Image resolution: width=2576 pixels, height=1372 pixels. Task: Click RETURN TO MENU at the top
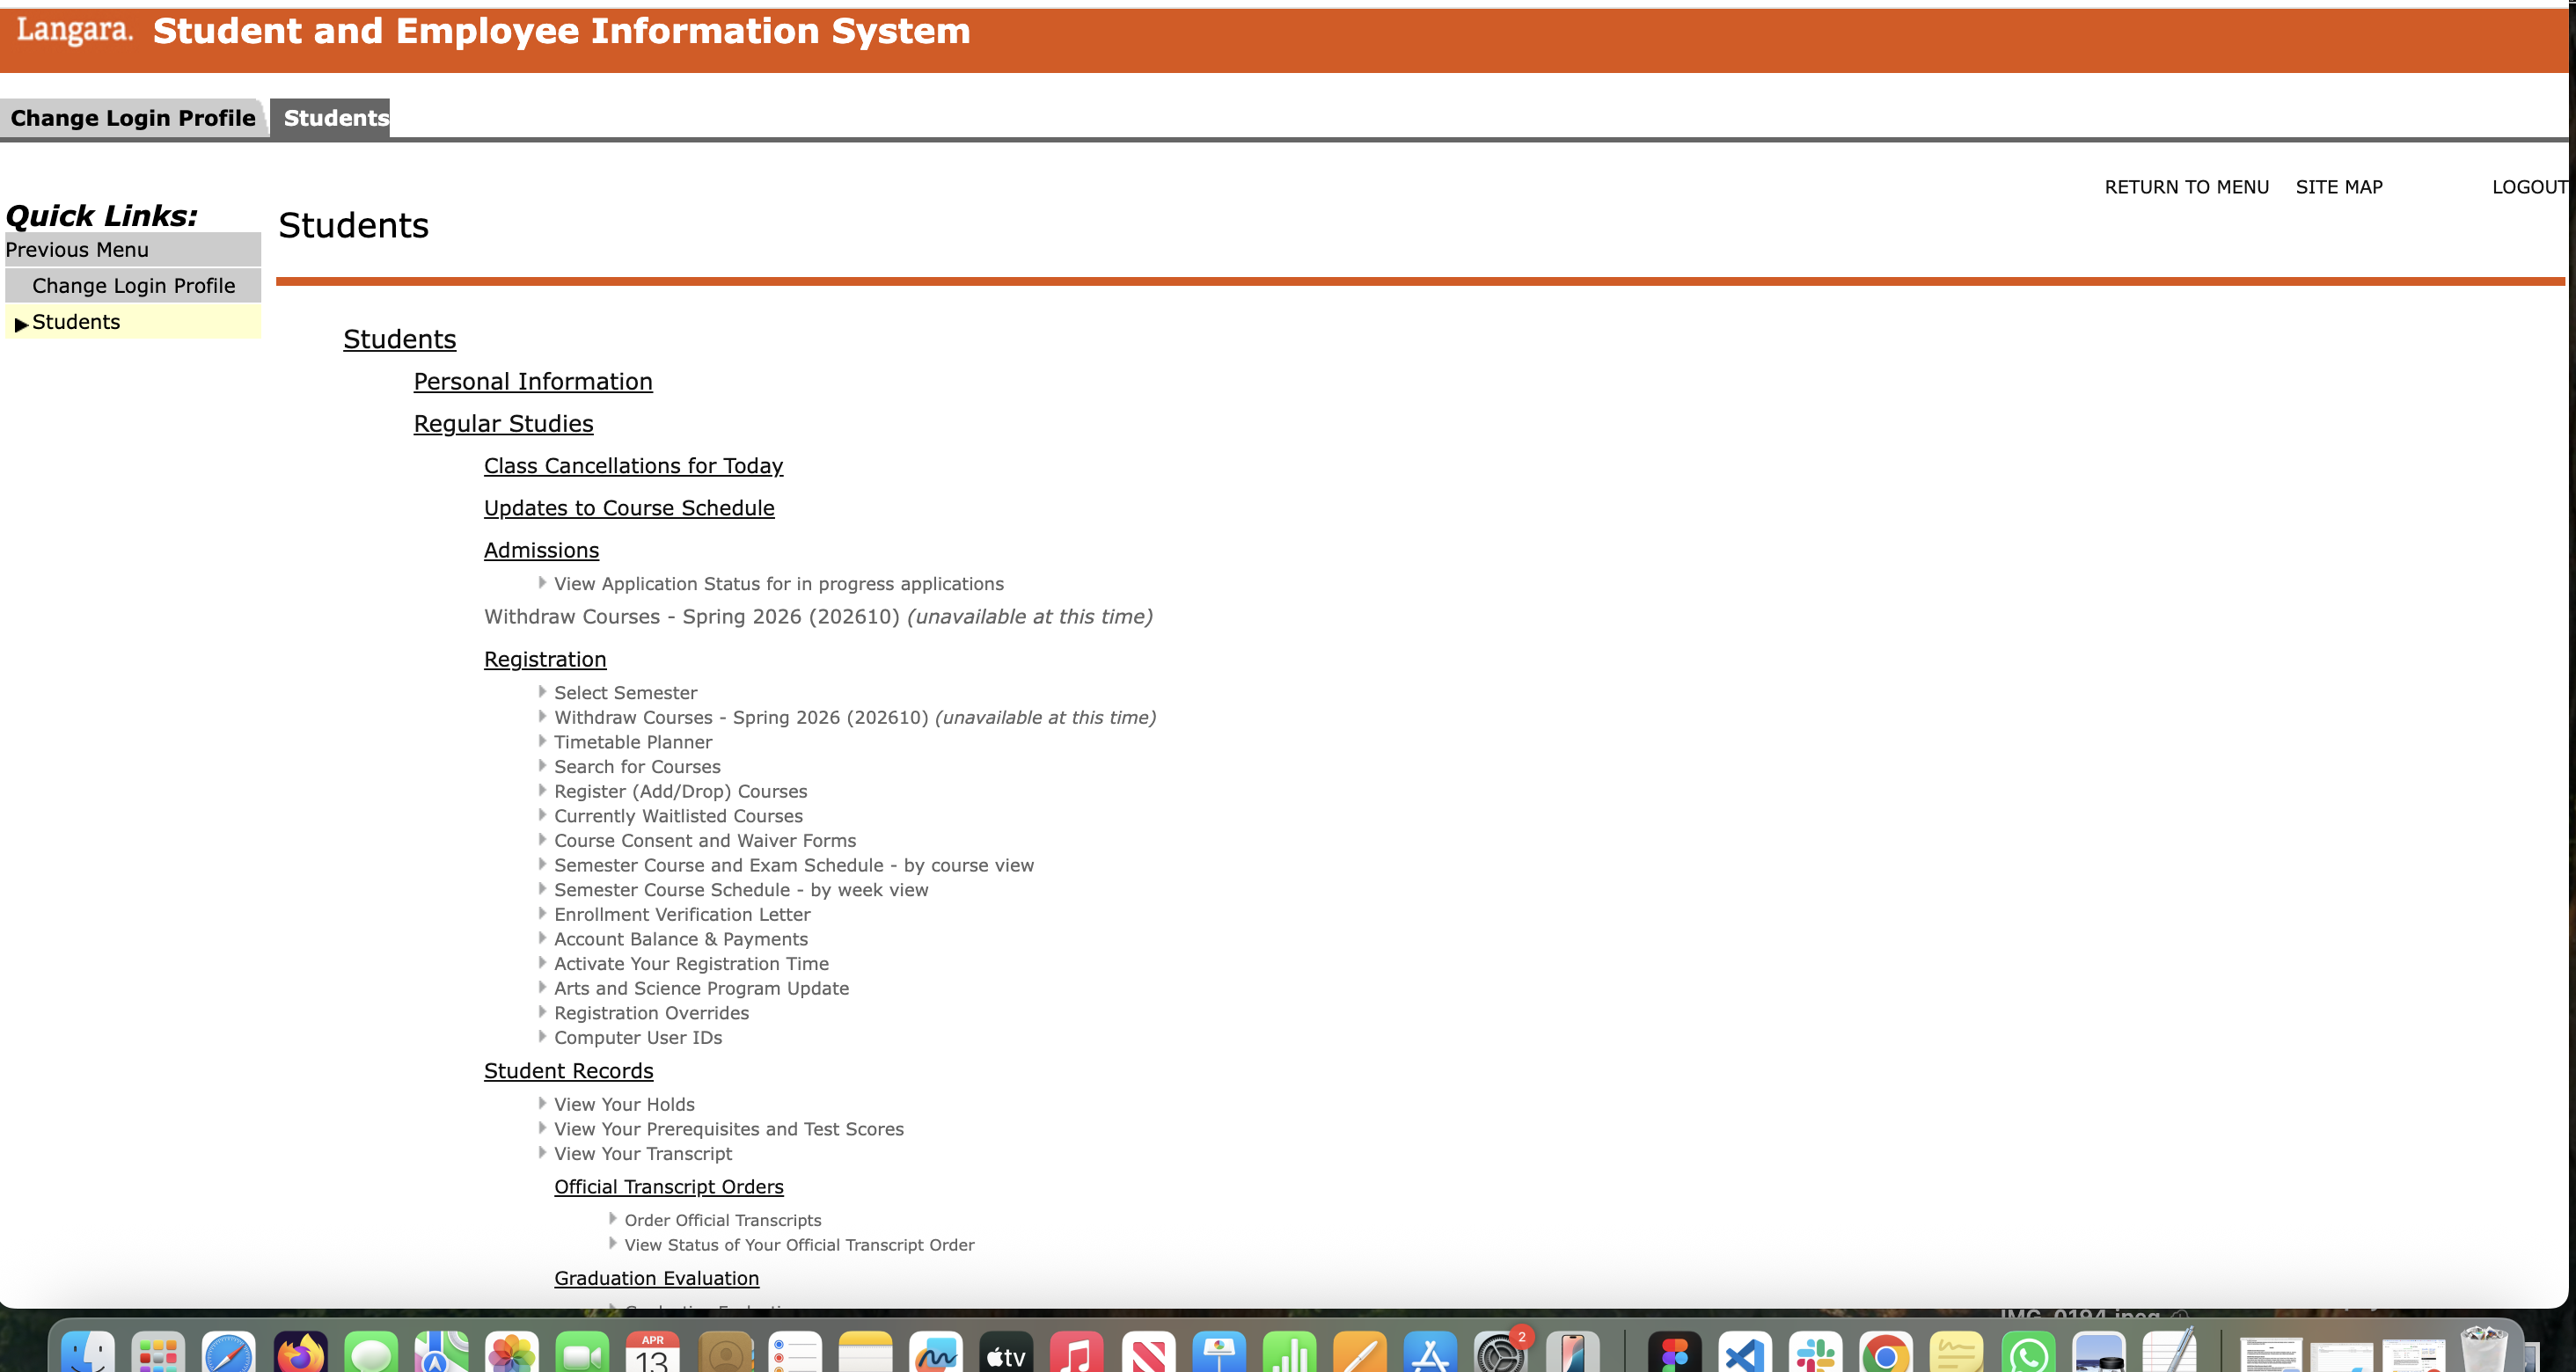(x=2187, y=187)
